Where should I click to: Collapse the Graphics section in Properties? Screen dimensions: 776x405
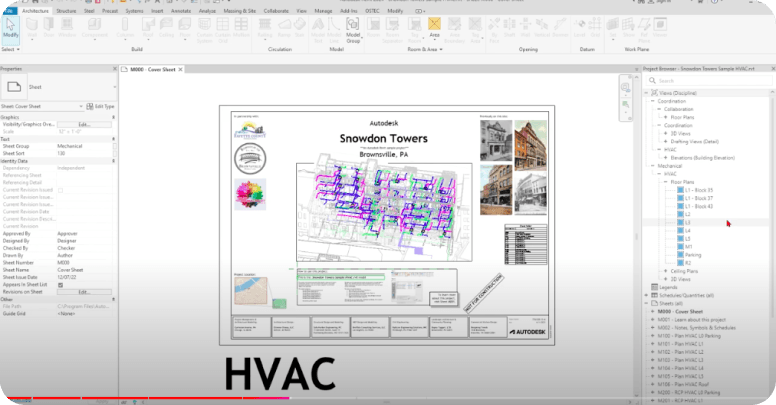pyautogui.click(x=114, y=117)
